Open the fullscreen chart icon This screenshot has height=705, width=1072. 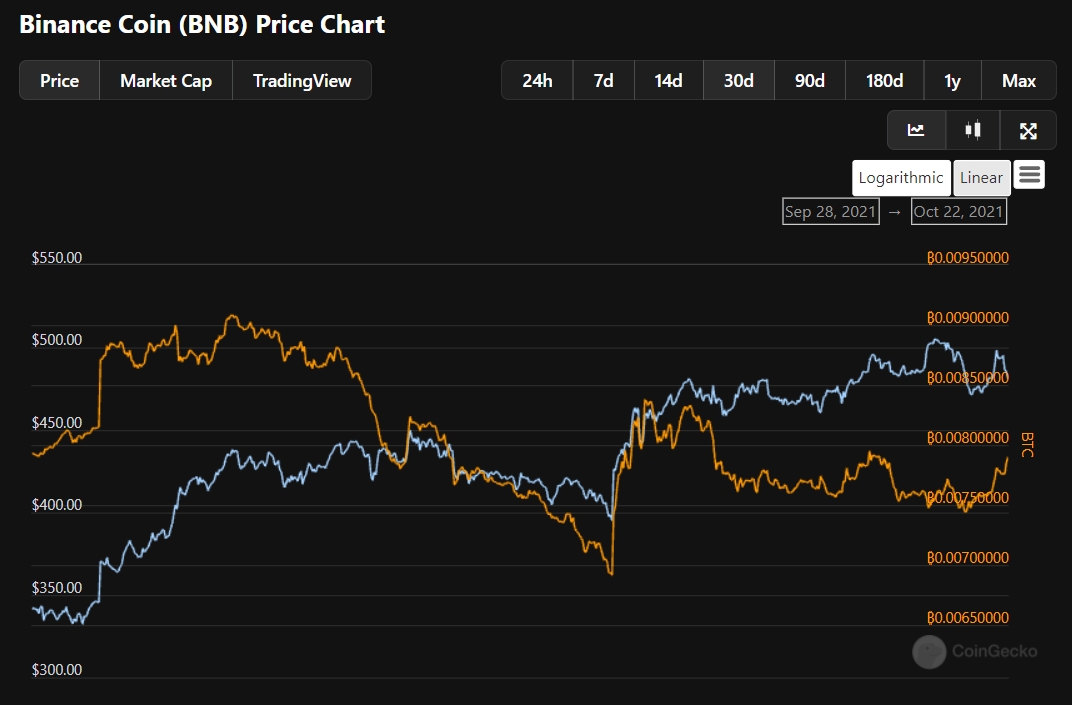[1028, 130]
